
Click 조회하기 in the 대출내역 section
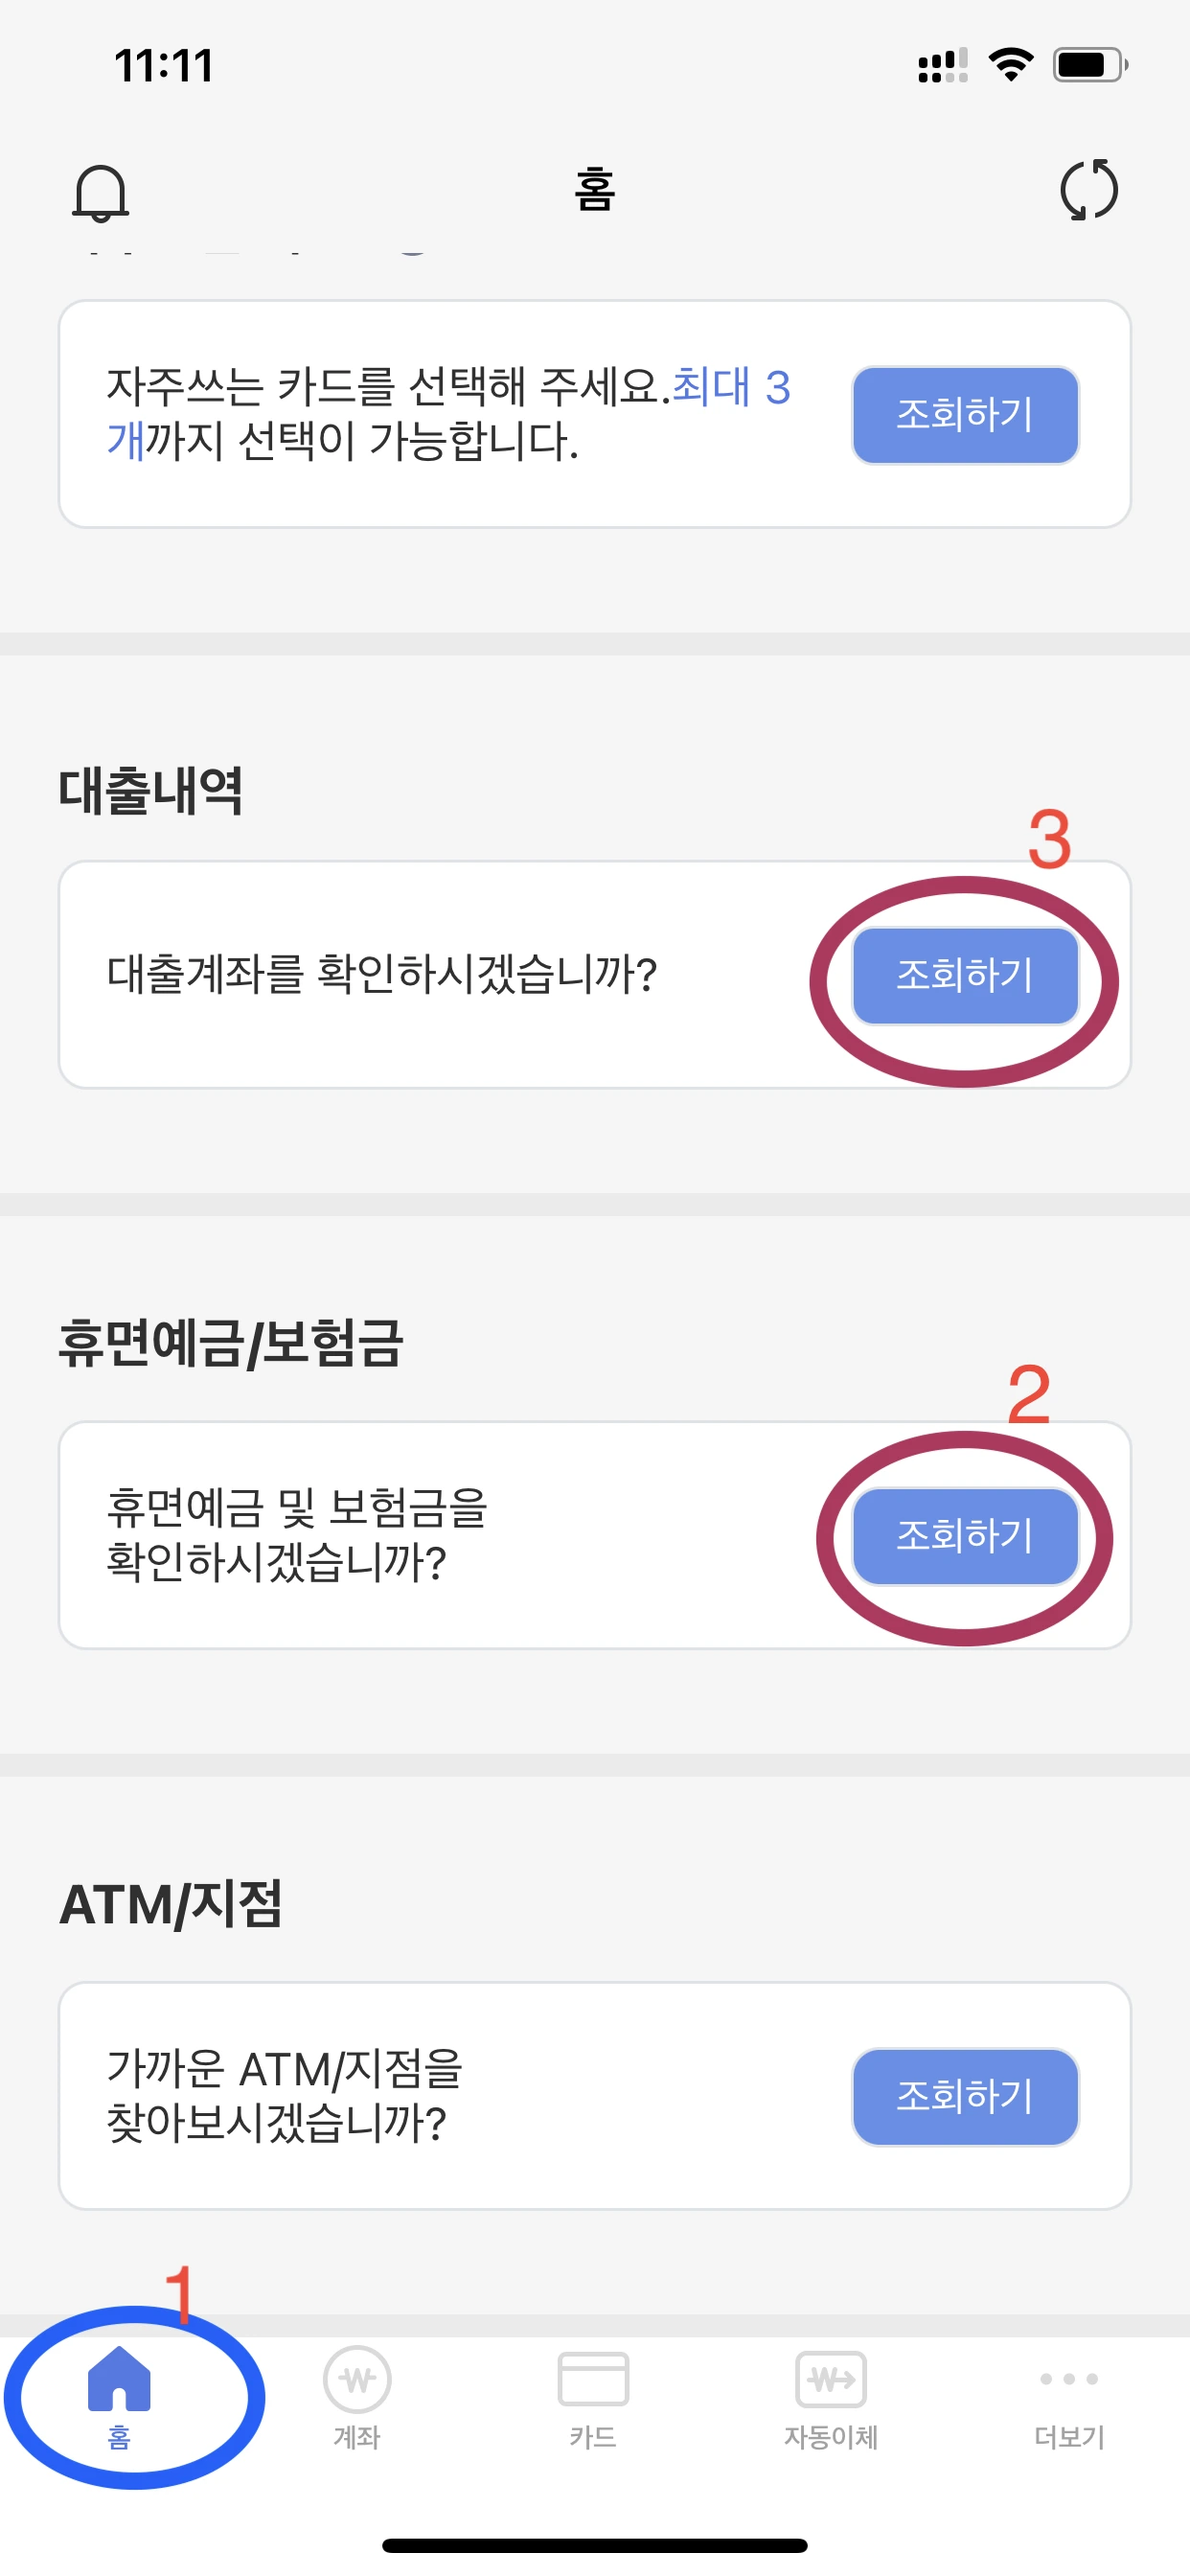[965, 975]
